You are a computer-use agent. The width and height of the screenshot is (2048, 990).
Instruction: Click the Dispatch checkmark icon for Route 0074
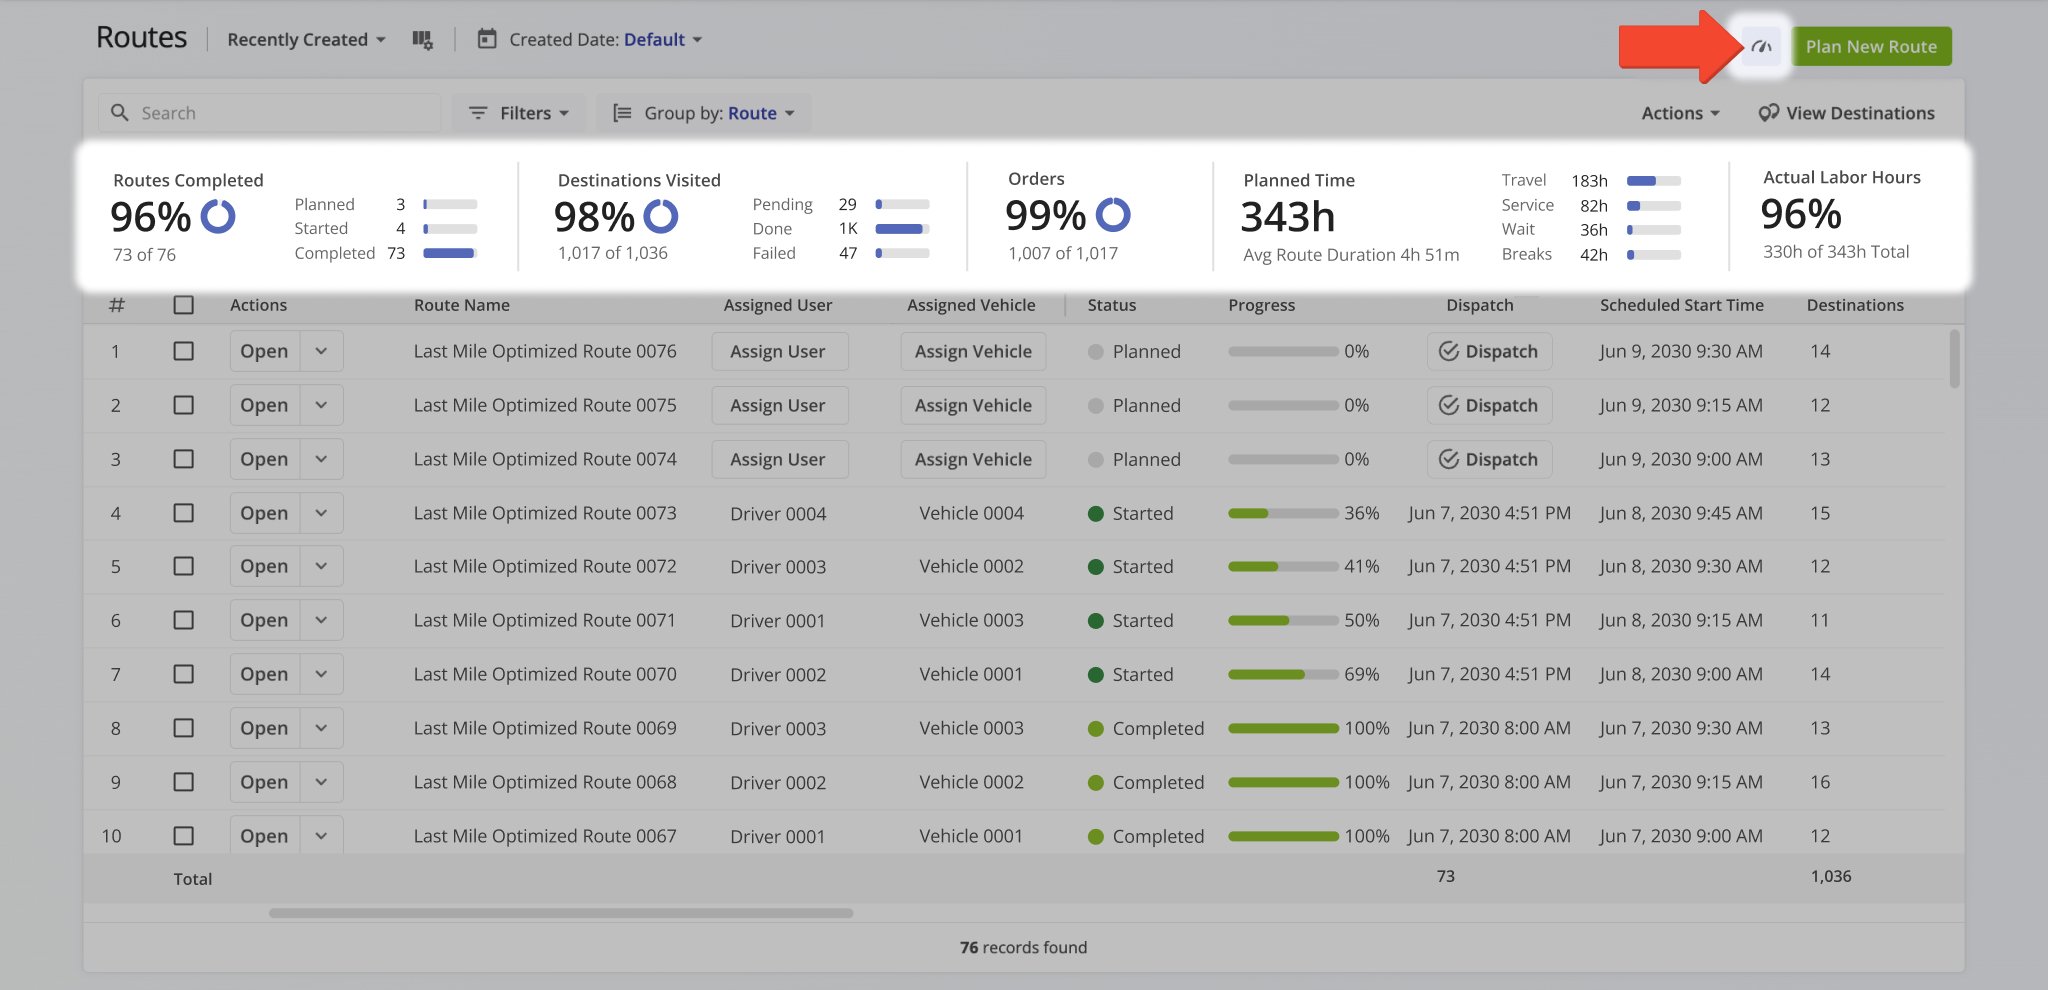(1447, 459)
